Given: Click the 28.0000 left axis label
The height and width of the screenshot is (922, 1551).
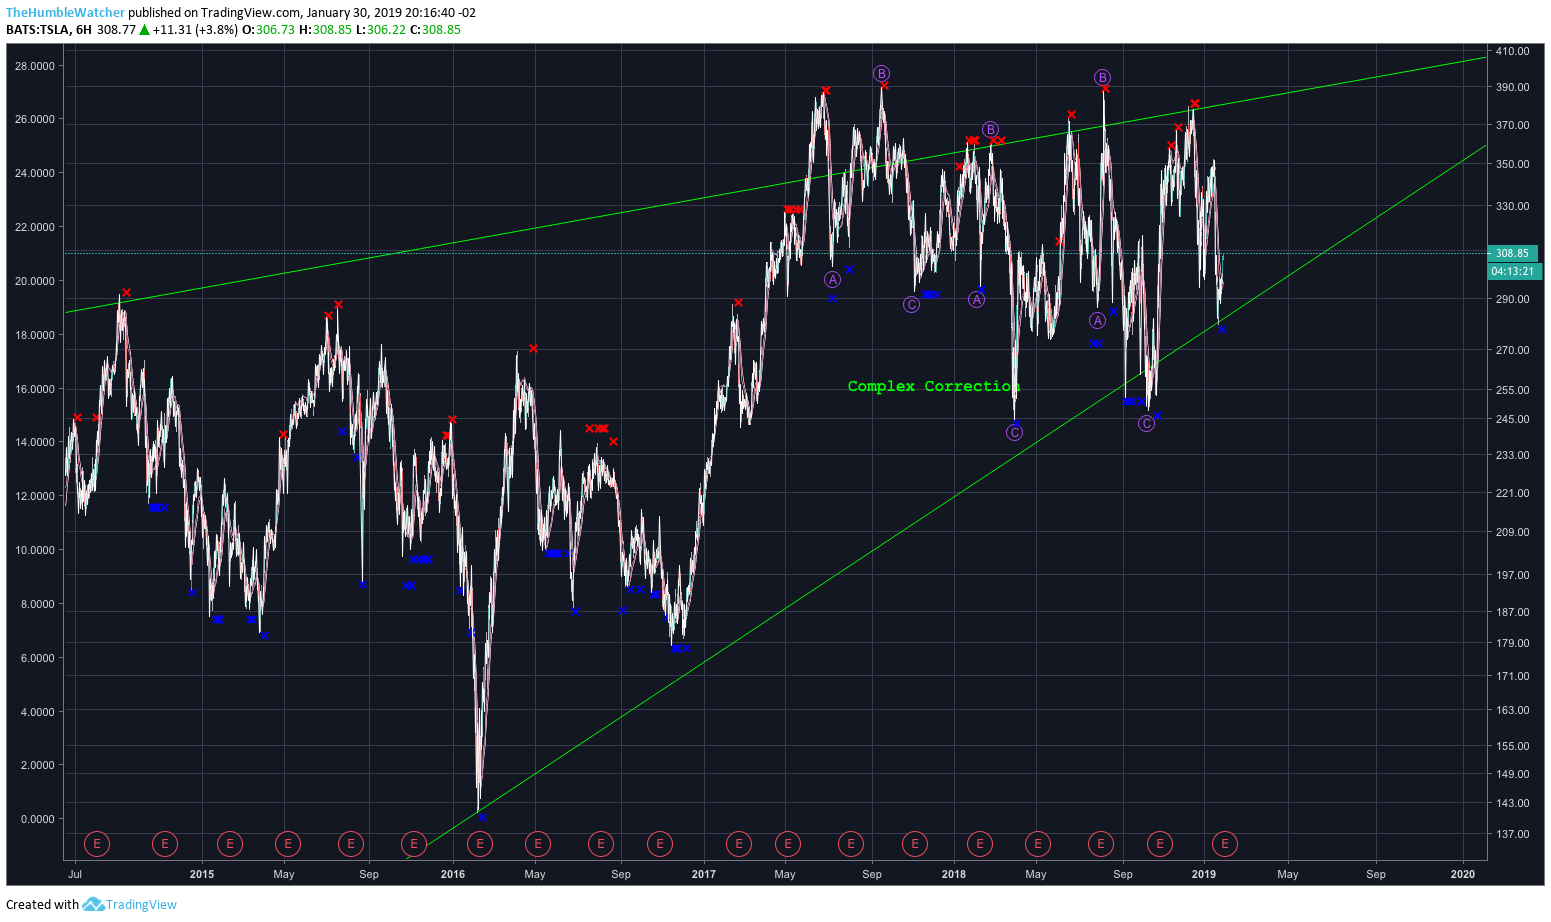Looking at the screenshot, I should pos(35,66).
